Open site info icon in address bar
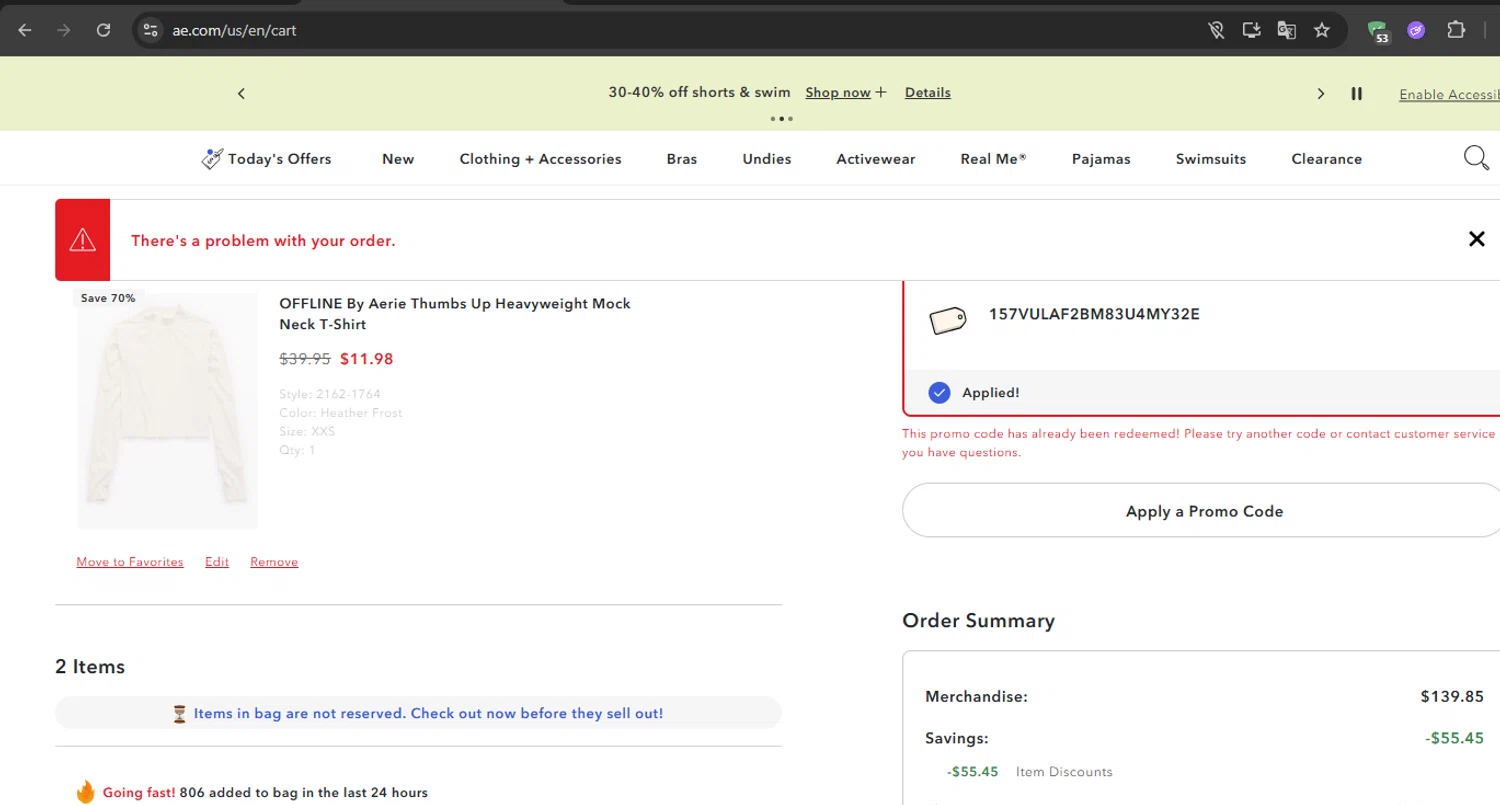Image resolution: width=1500 pixels, height=805 pixels. tap(151, 30)
